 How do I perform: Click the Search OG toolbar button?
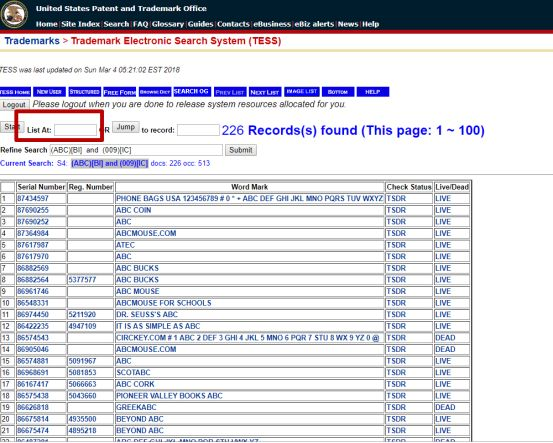pyautogui.click(x=192, y=91)
